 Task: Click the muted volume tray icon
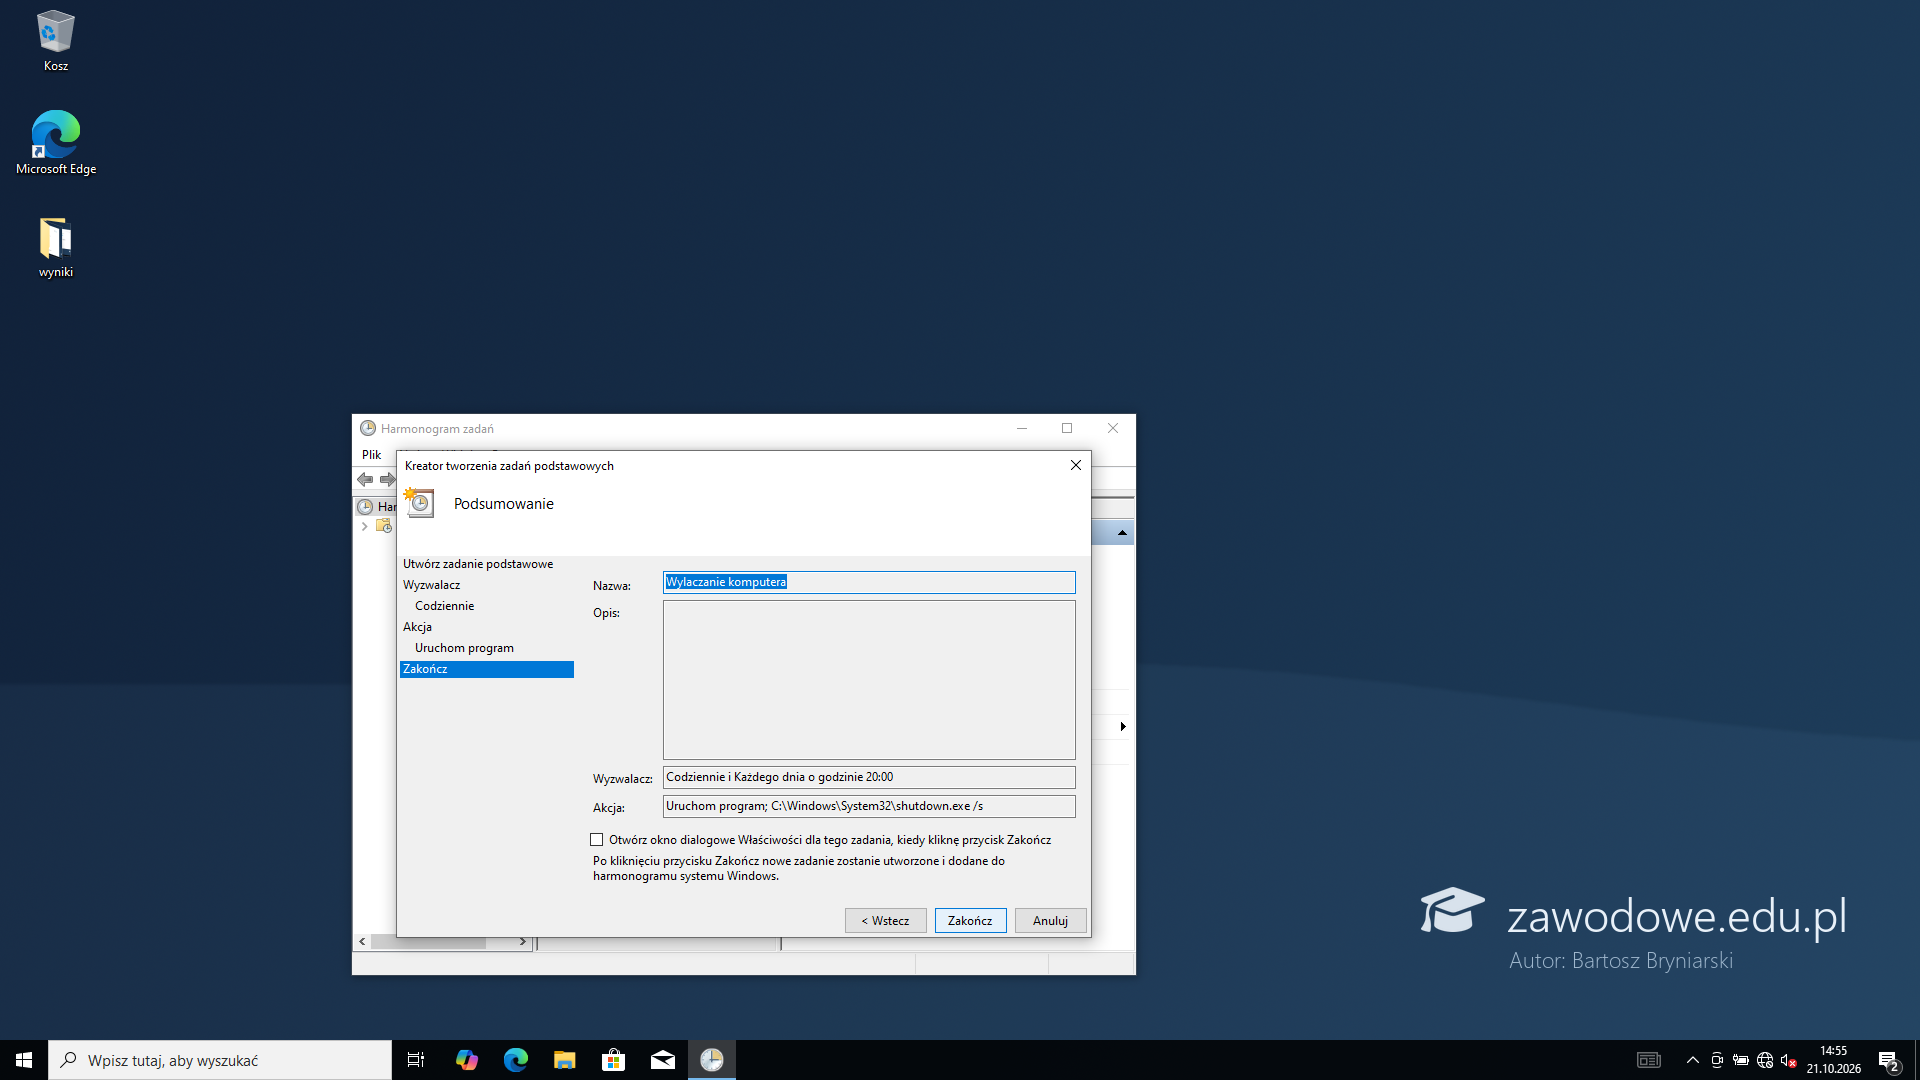[1789, 1061]
